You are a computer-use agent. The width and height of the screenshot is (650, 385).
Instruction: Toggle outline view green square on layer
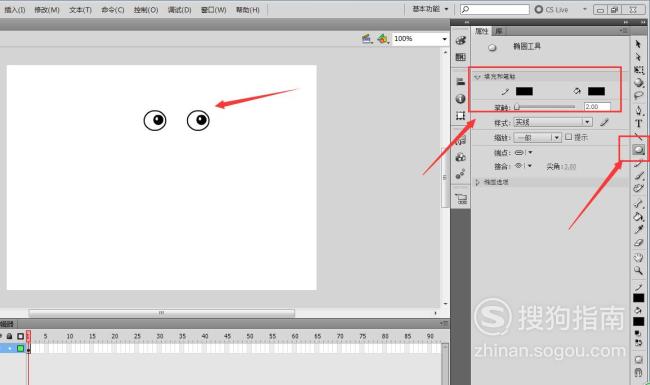tap(20, 349)
